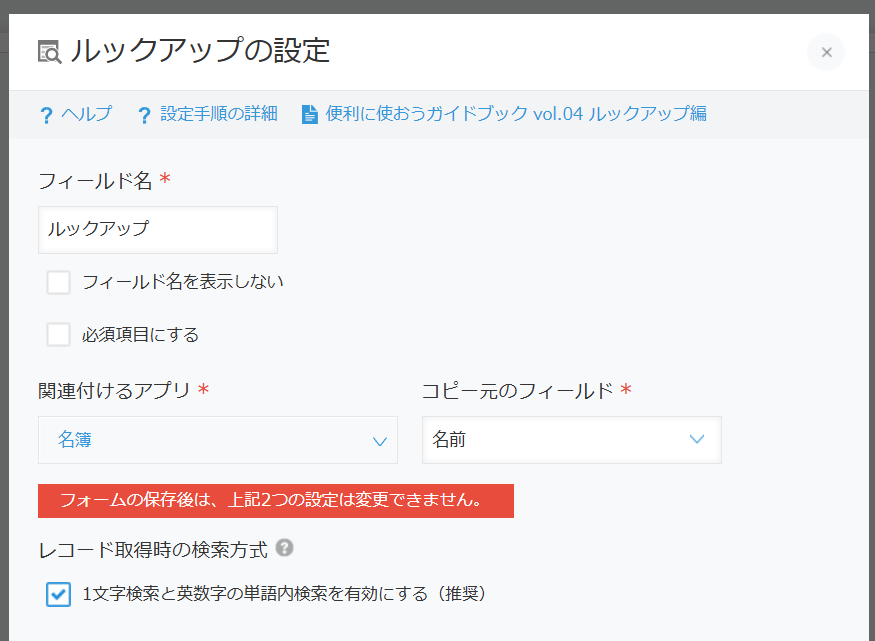Check the 必須項目にする checkbox

point(59,335)
